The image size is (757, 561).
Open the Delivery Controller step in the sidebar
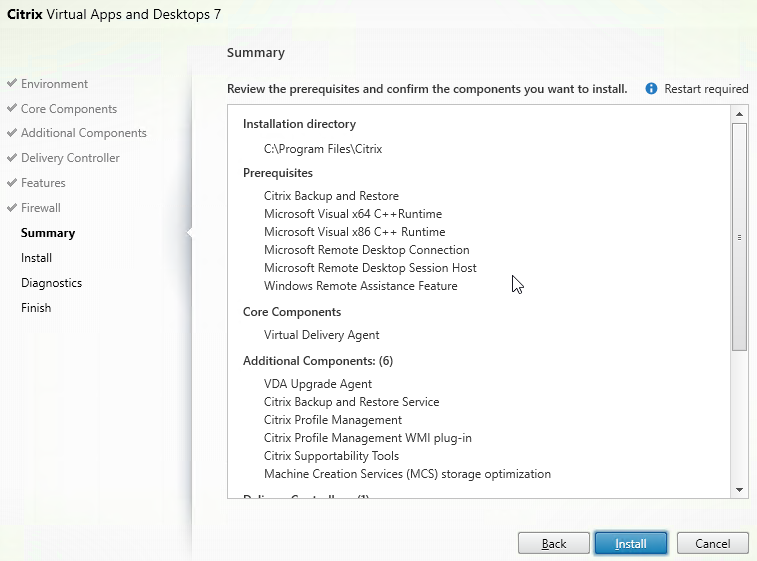pos(70,158)
